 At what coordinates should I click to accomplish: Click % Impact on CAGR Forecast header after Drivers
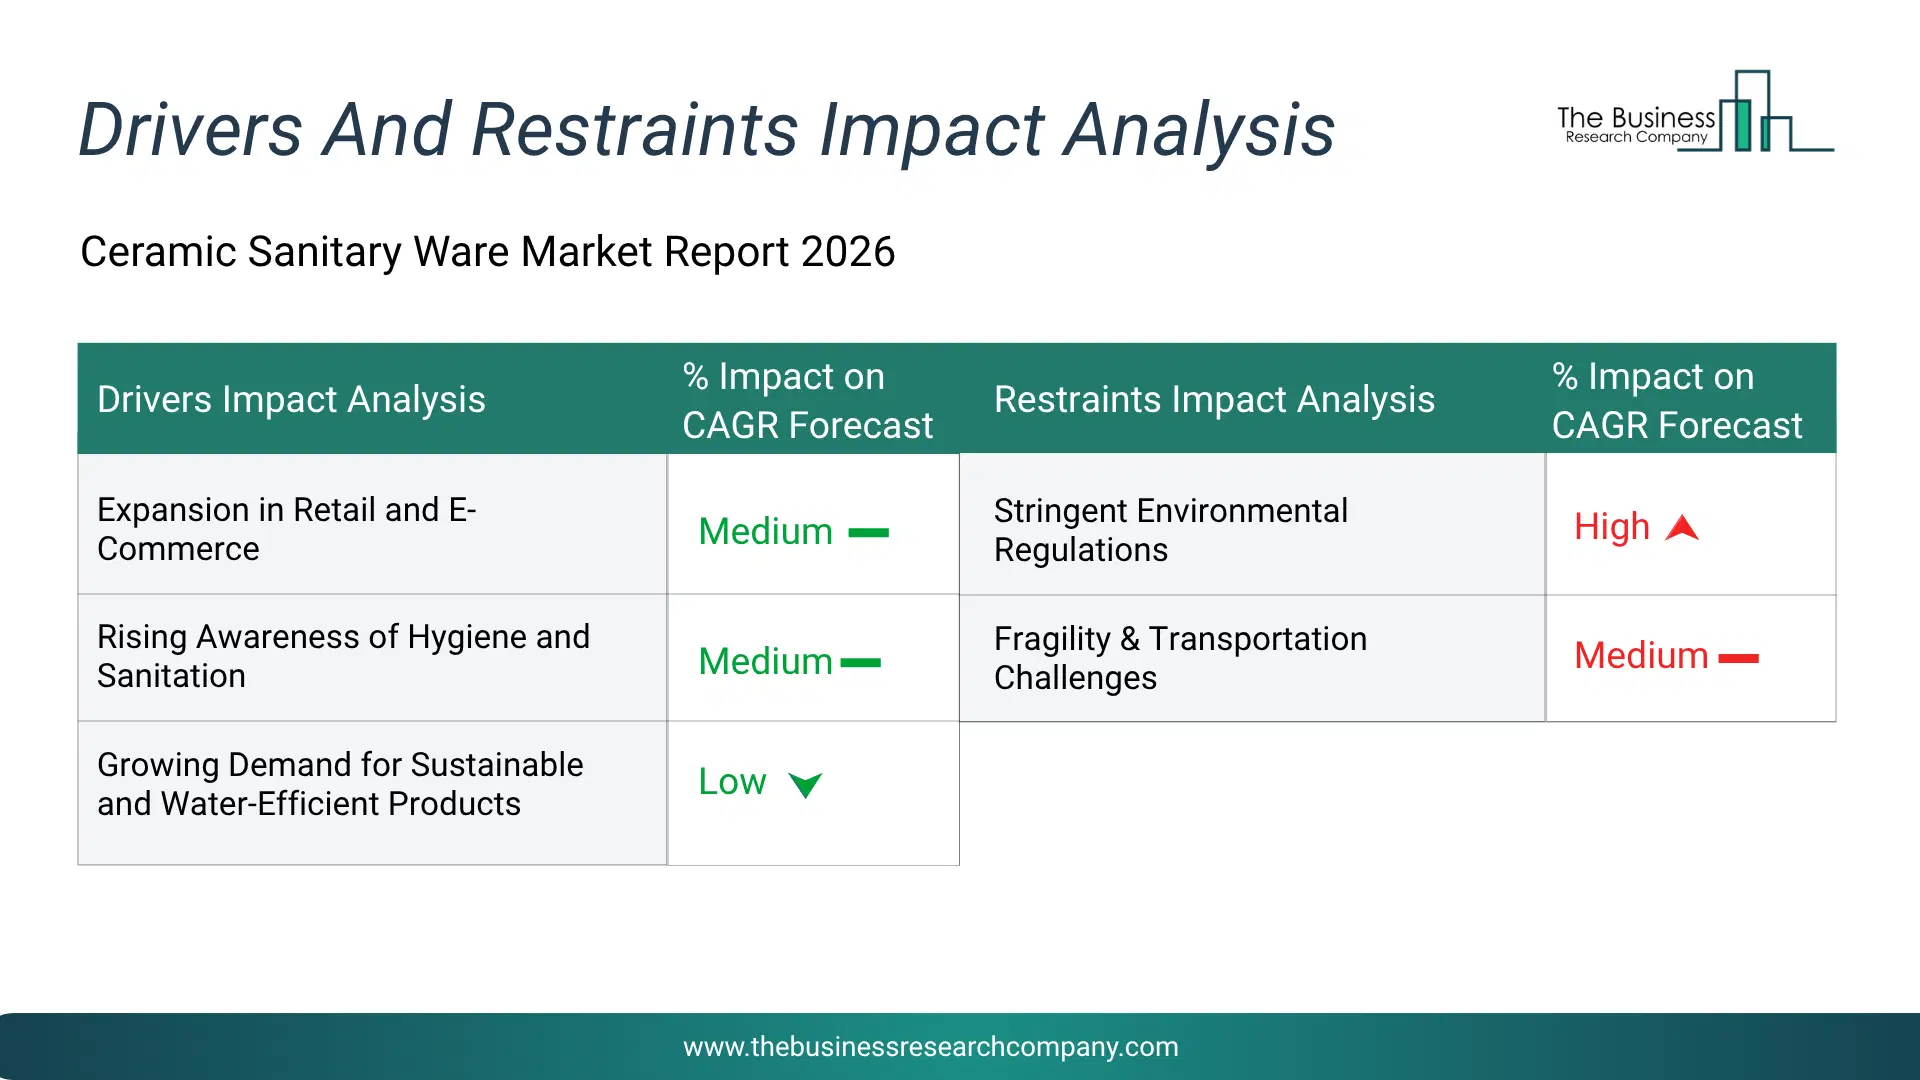click(x=807, y=401)
